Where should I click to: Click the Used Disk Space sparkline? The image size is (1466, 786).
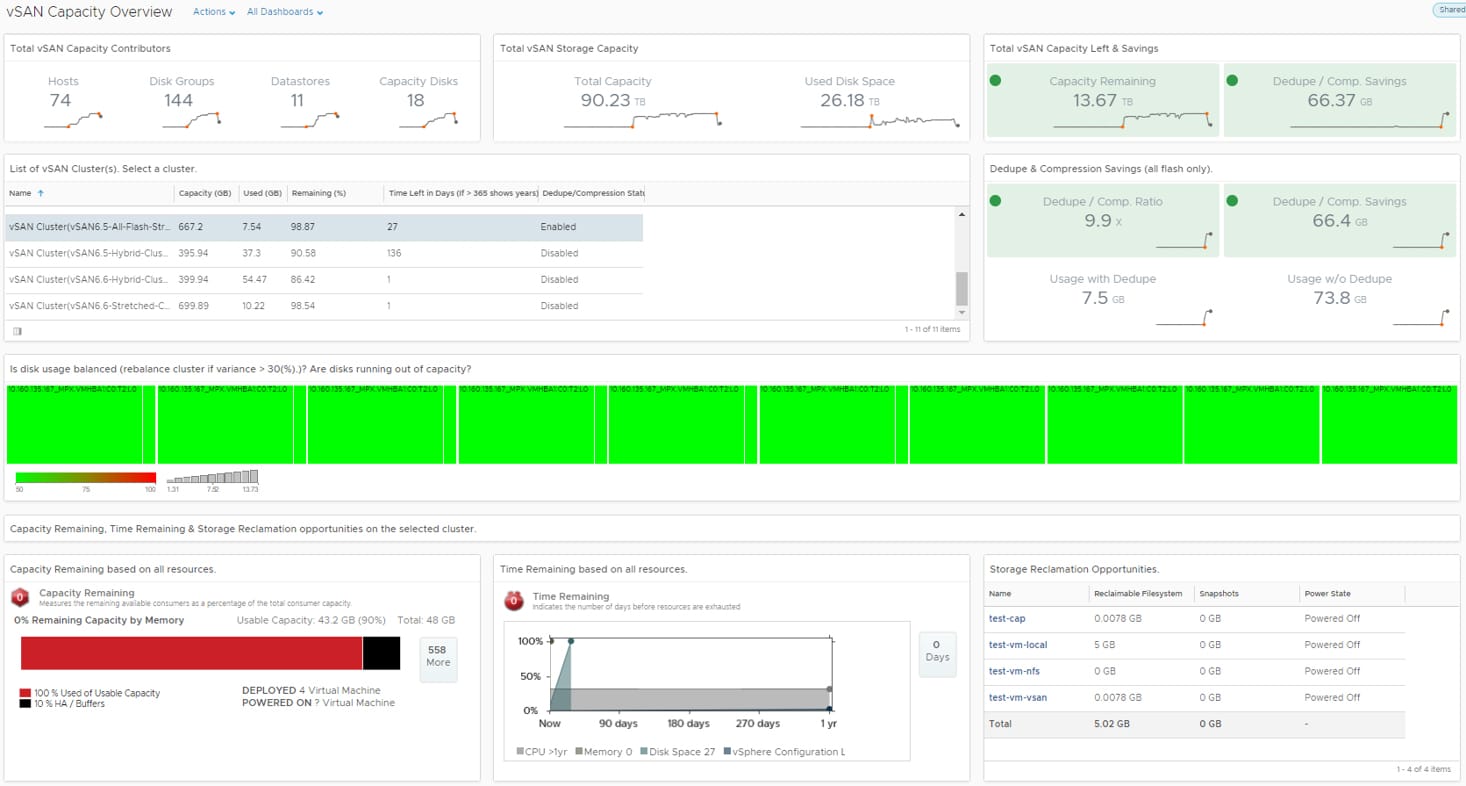point(880,121)
